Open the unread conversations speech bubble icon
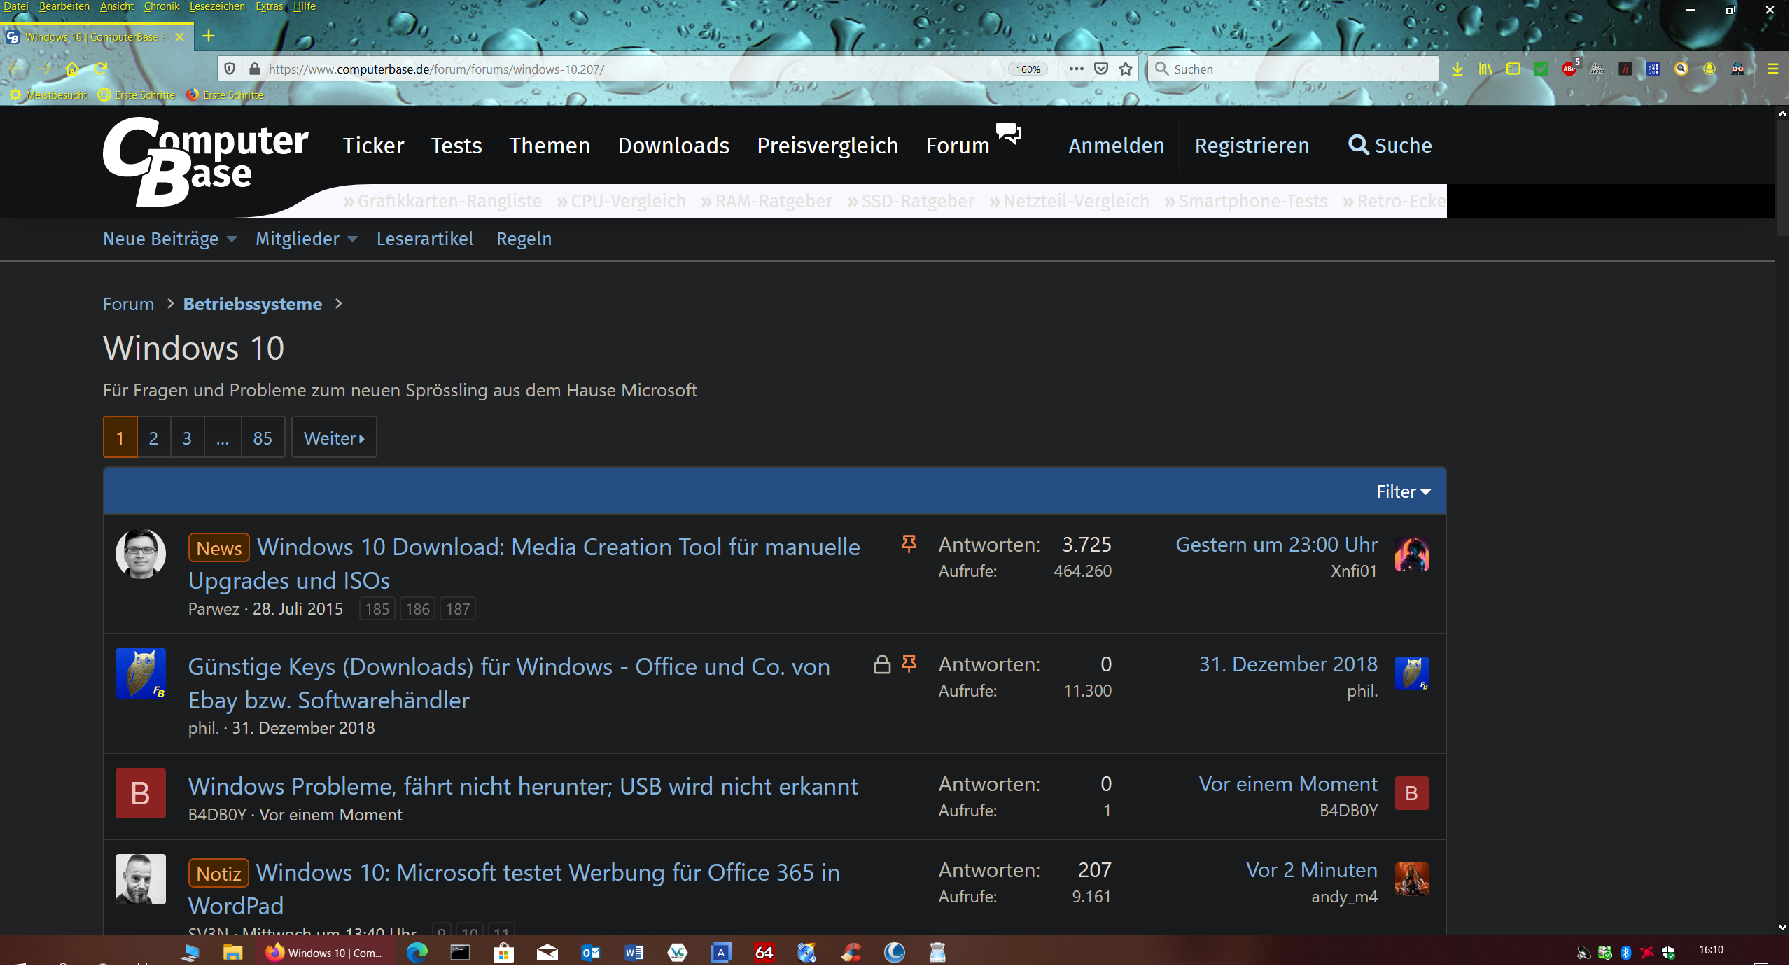Image resolution: width=1789 pixels, height=965 pixels. [x=1008, y=133]
